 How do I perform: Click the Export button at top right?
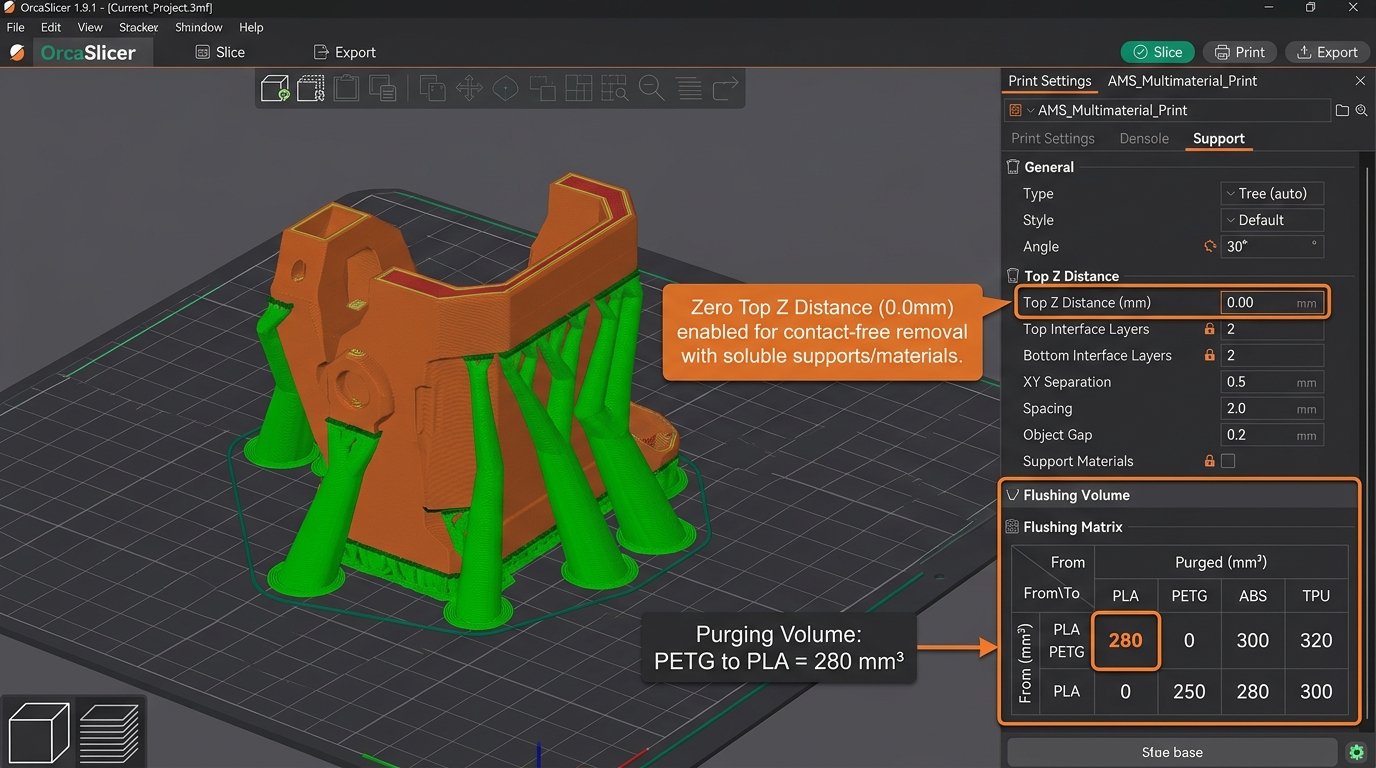click(1327, 52)
